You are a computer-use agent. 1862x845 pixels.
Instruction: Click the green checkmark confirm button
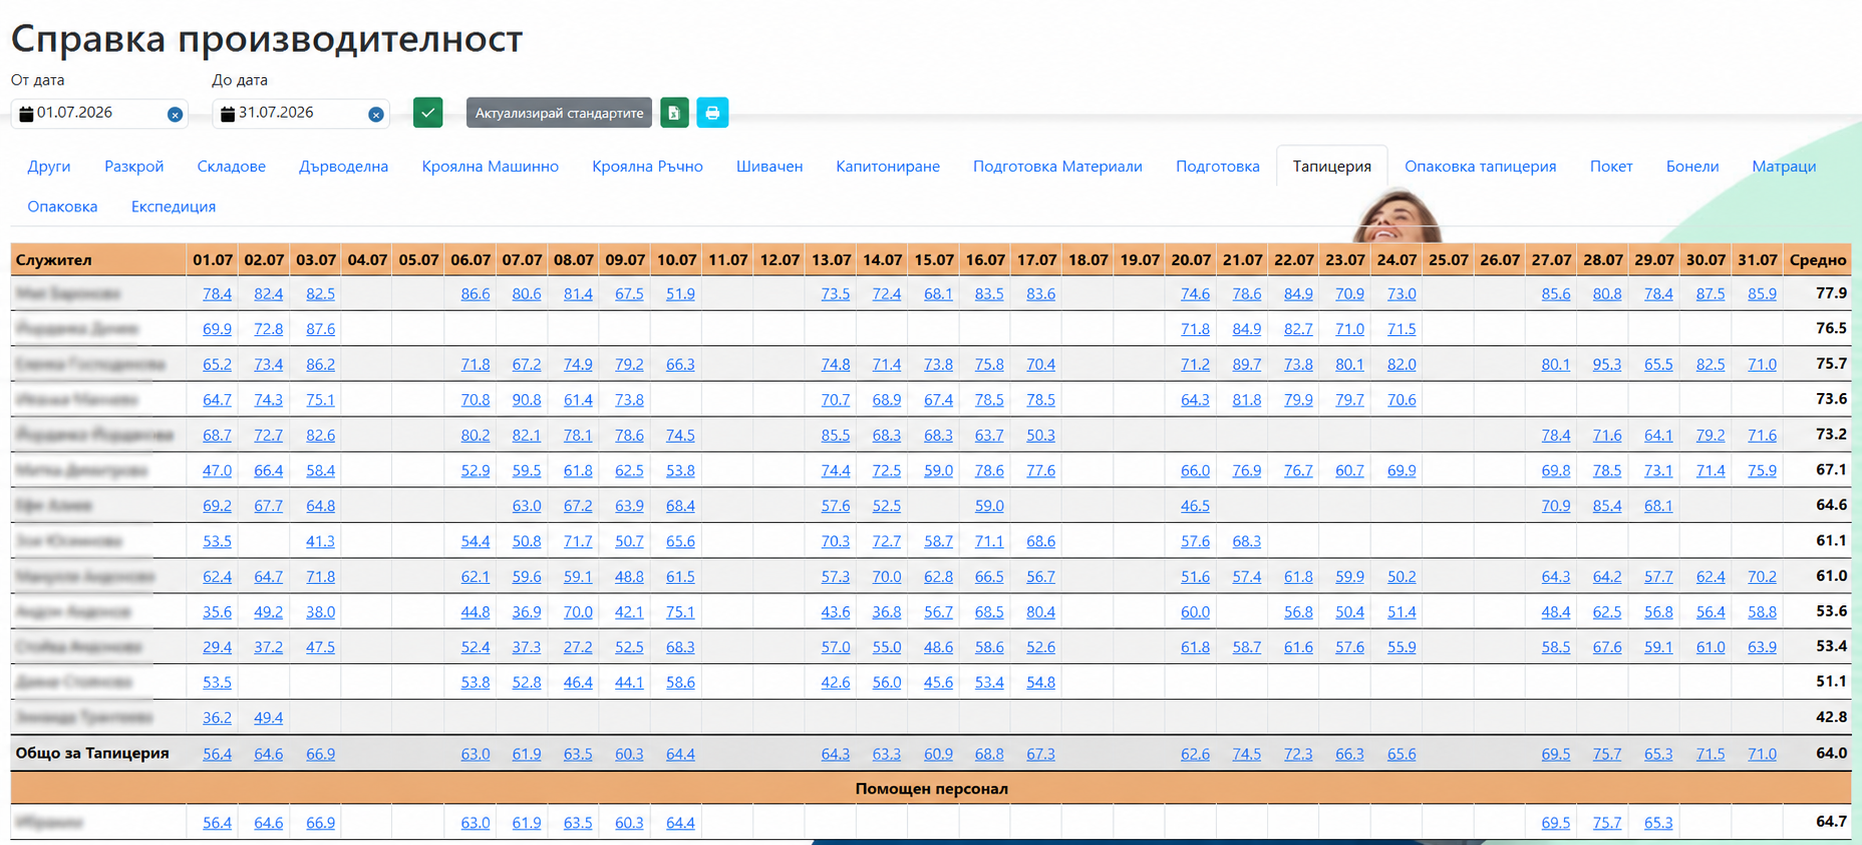(428, 113)
